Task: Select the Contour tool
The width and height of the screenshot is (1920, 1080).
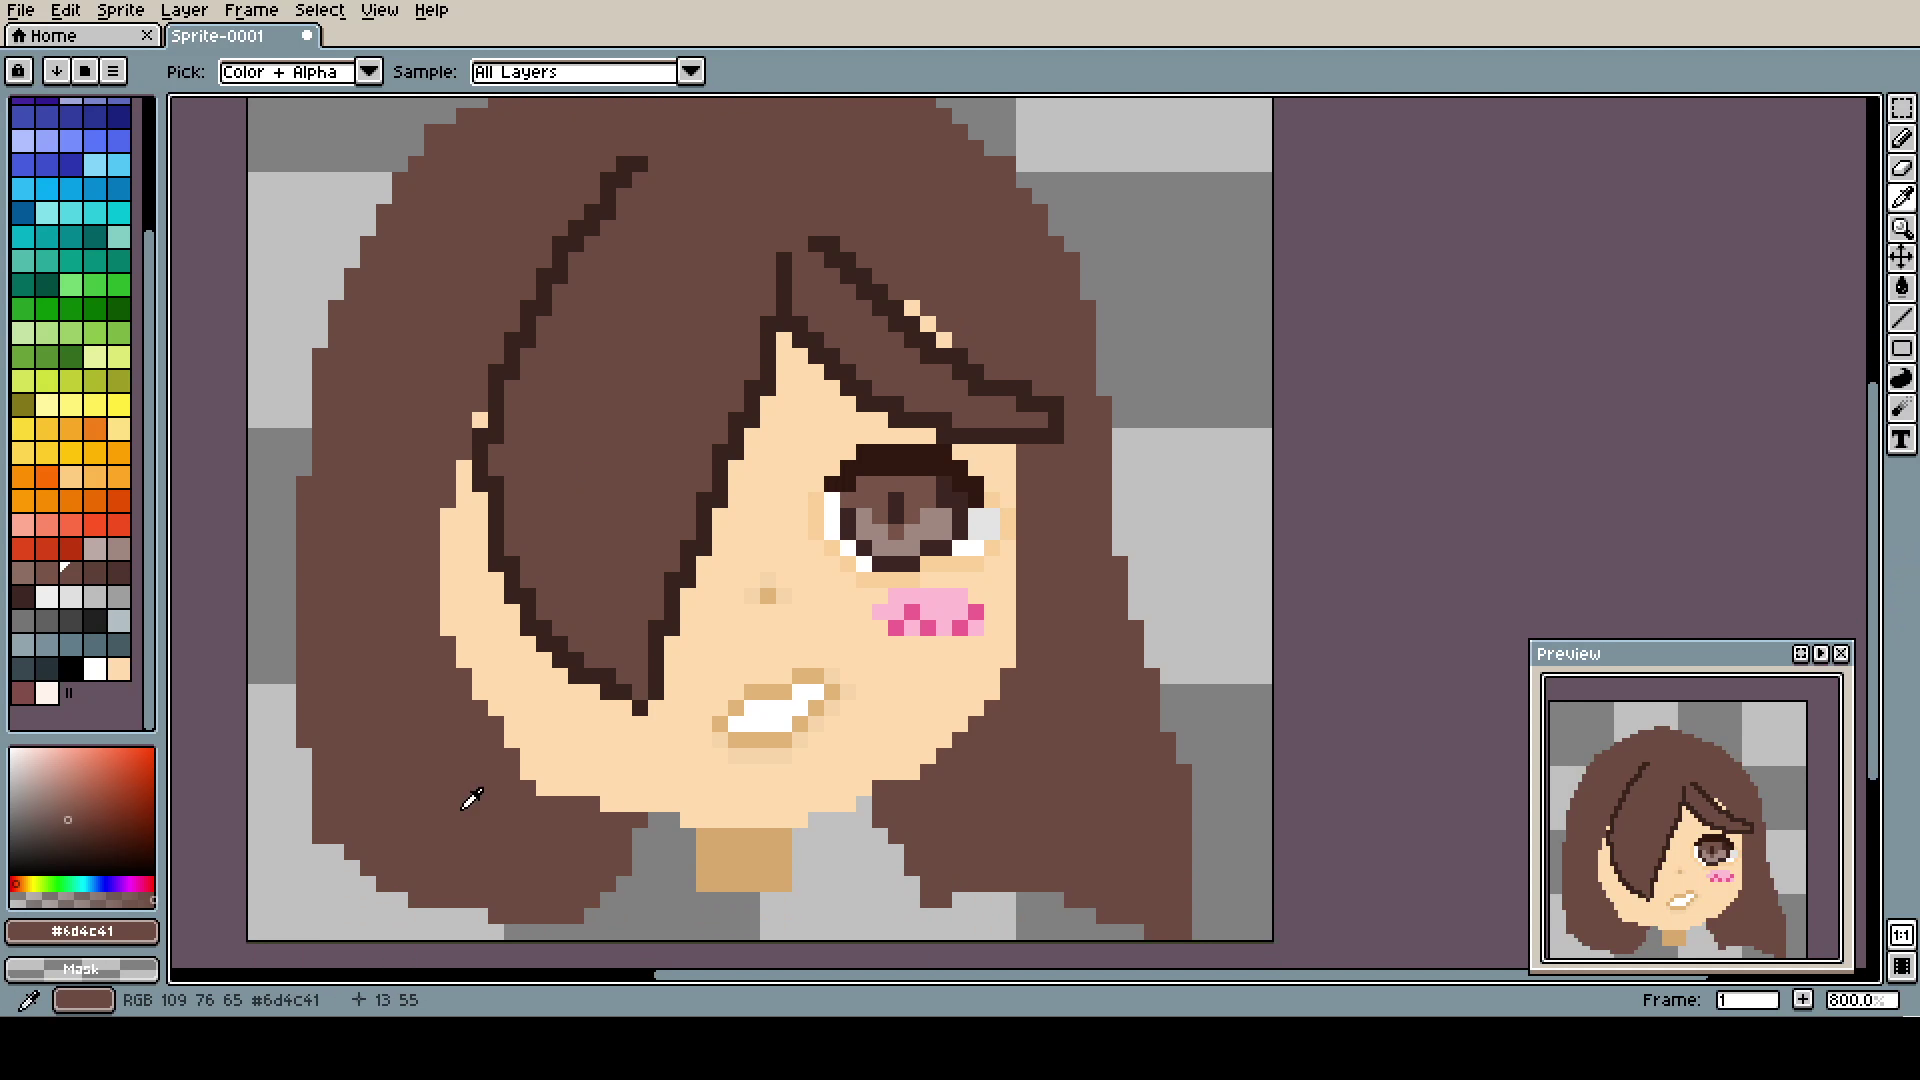Action: pos(1901,378)
